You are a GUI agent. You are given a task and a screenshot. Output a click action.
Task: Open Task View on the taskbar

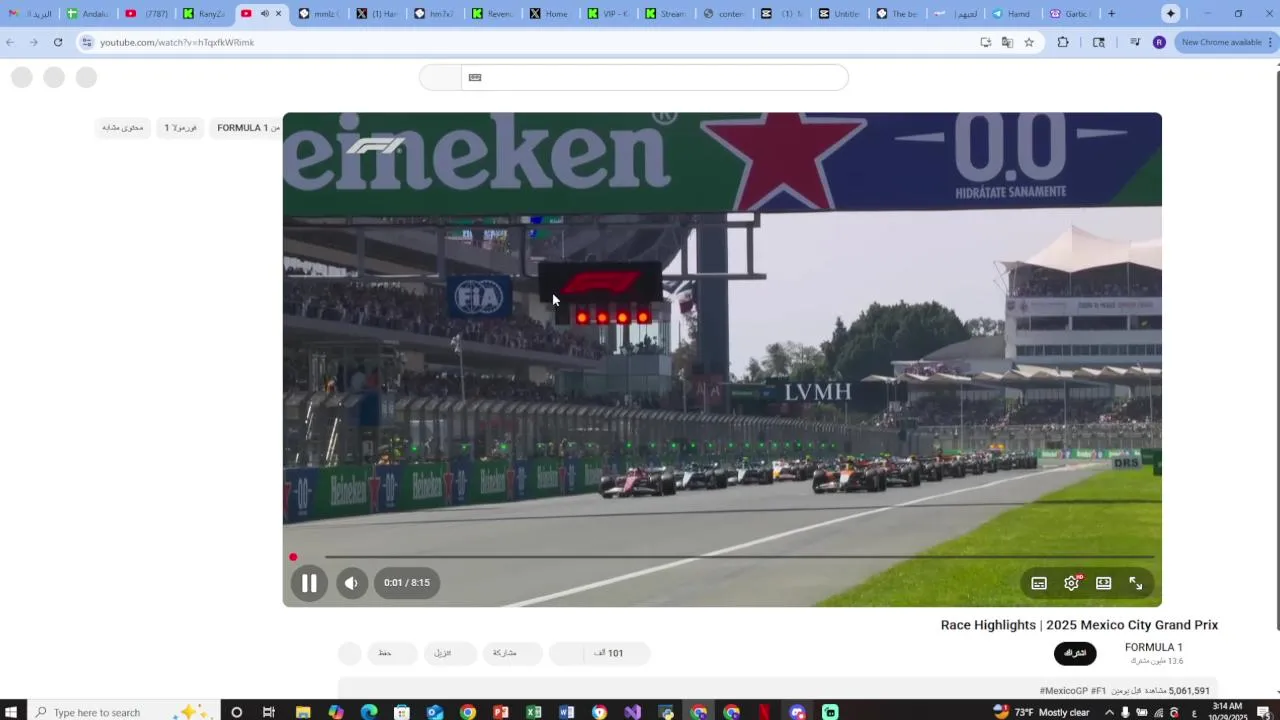point(269,712)
